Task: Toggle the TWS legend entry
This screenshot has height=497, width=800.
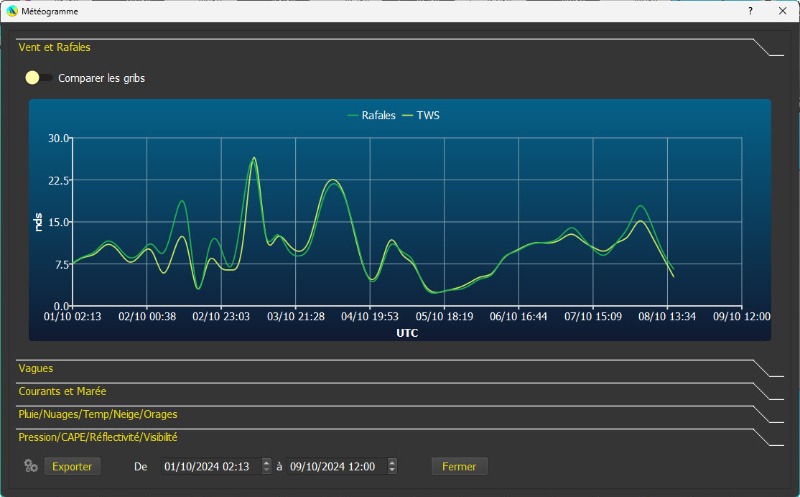Action: (421, 115)
